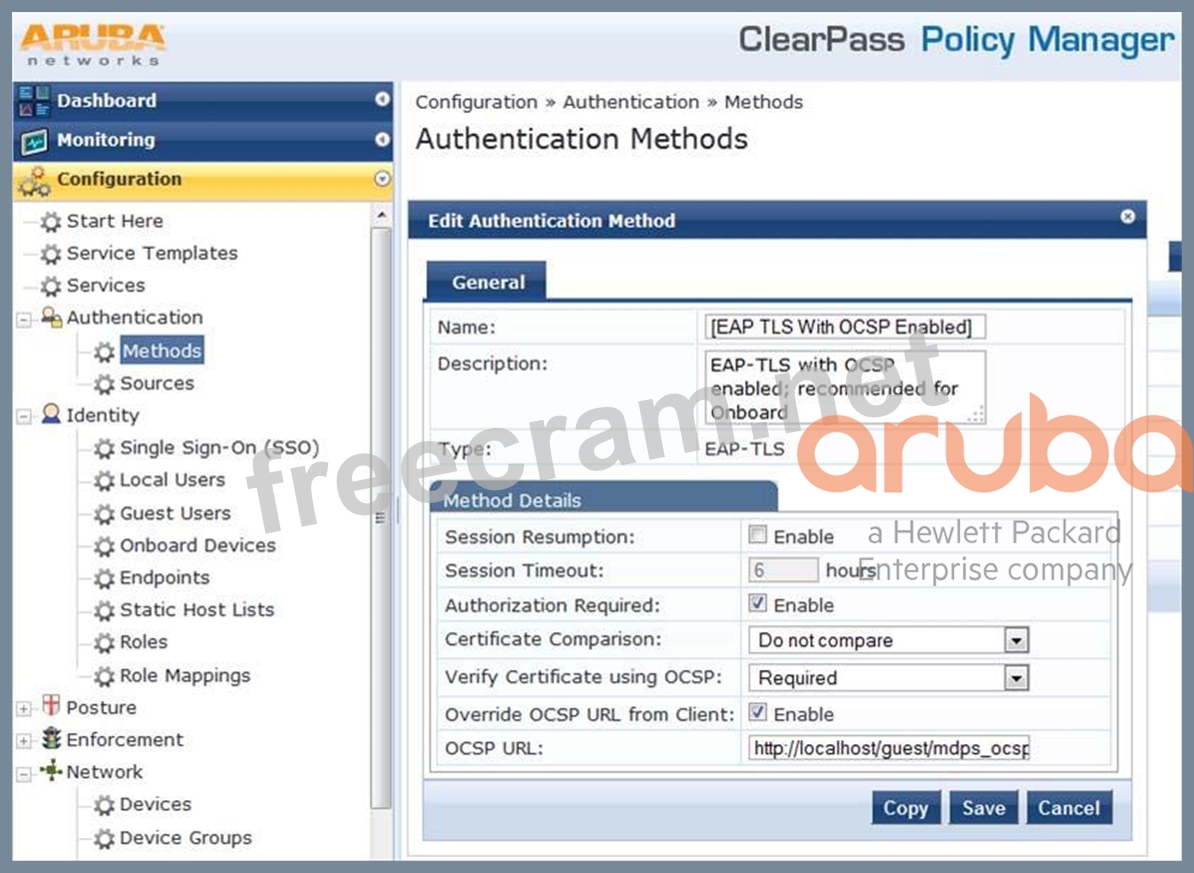Click the Onboard Devices gear icon
This screenshot has width=1194, height=873.
click(x=104, y=546)
